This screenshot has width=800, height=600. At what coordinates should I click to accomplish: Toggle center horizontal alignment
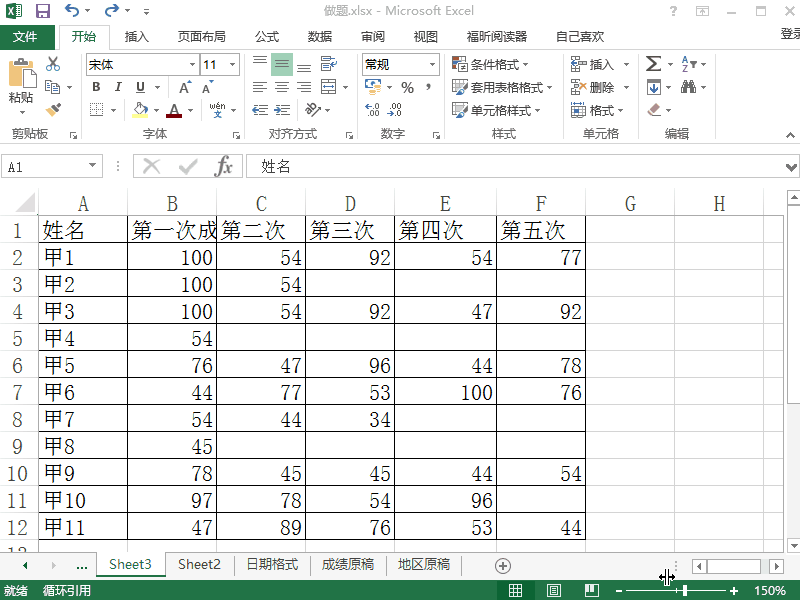(282, 87)
